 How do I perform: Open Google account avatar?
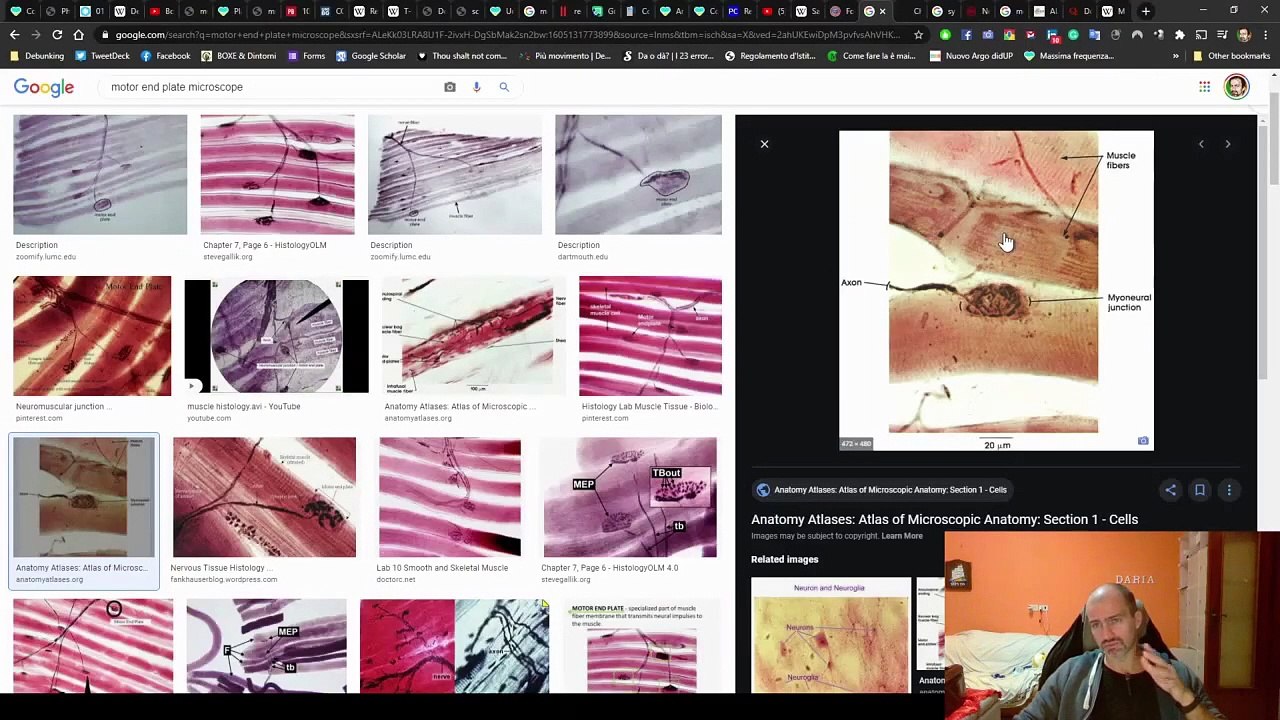1237,87
